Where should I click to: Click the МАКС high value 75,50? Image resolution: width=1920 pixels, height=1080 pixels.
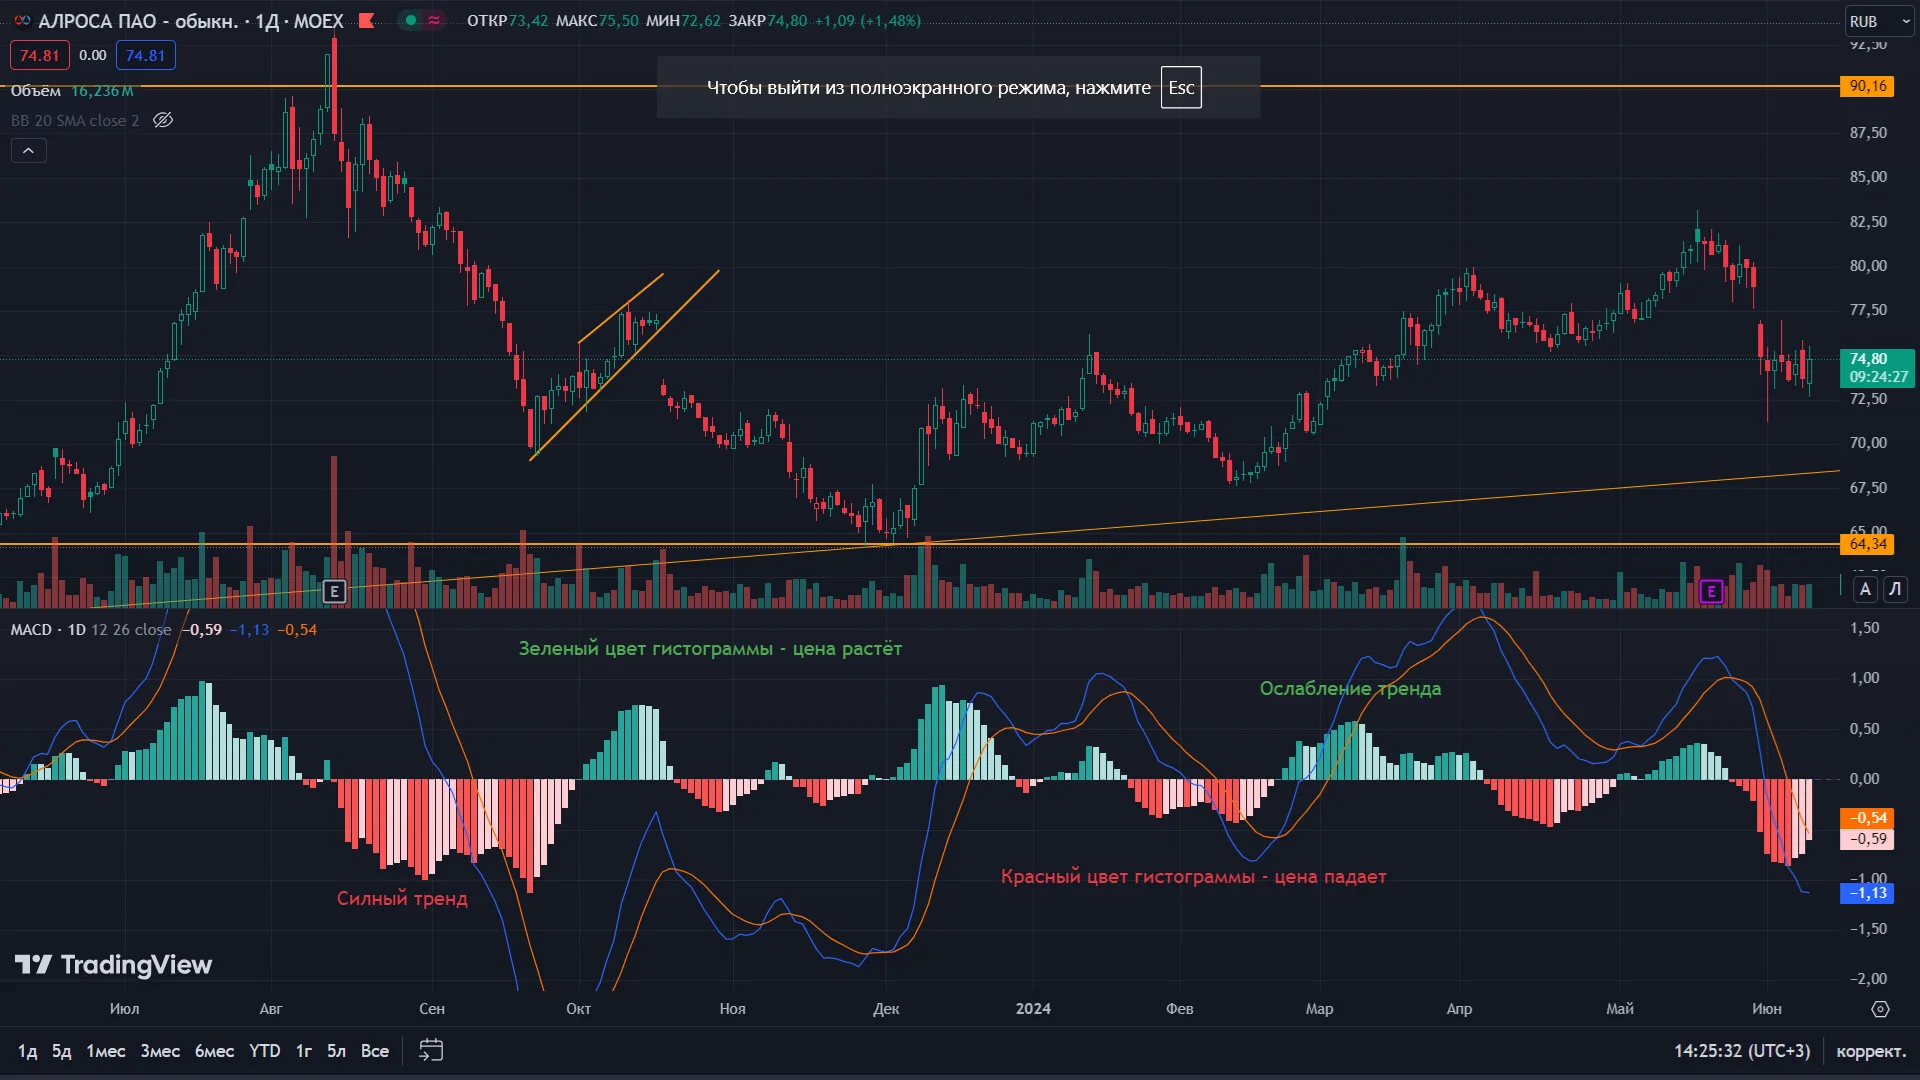[618, 21]
